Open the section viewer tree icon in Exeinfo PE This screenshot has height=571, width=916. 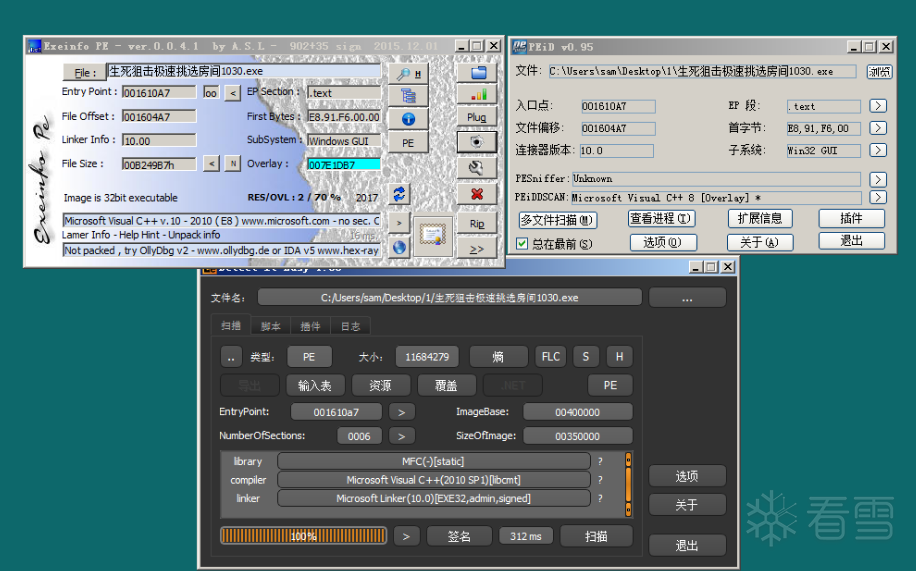pyautogui.click(x=408, y=96)
